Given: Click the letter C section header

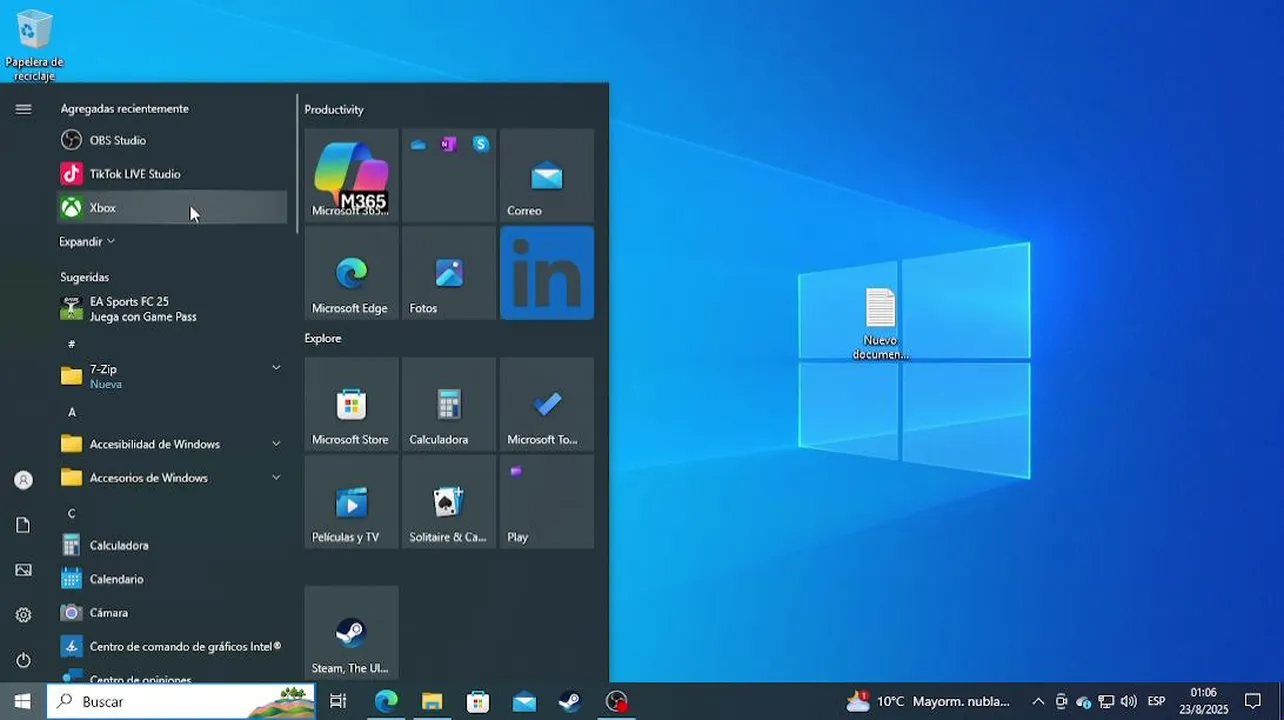Looking at the screenshot, I should (72, 514).
